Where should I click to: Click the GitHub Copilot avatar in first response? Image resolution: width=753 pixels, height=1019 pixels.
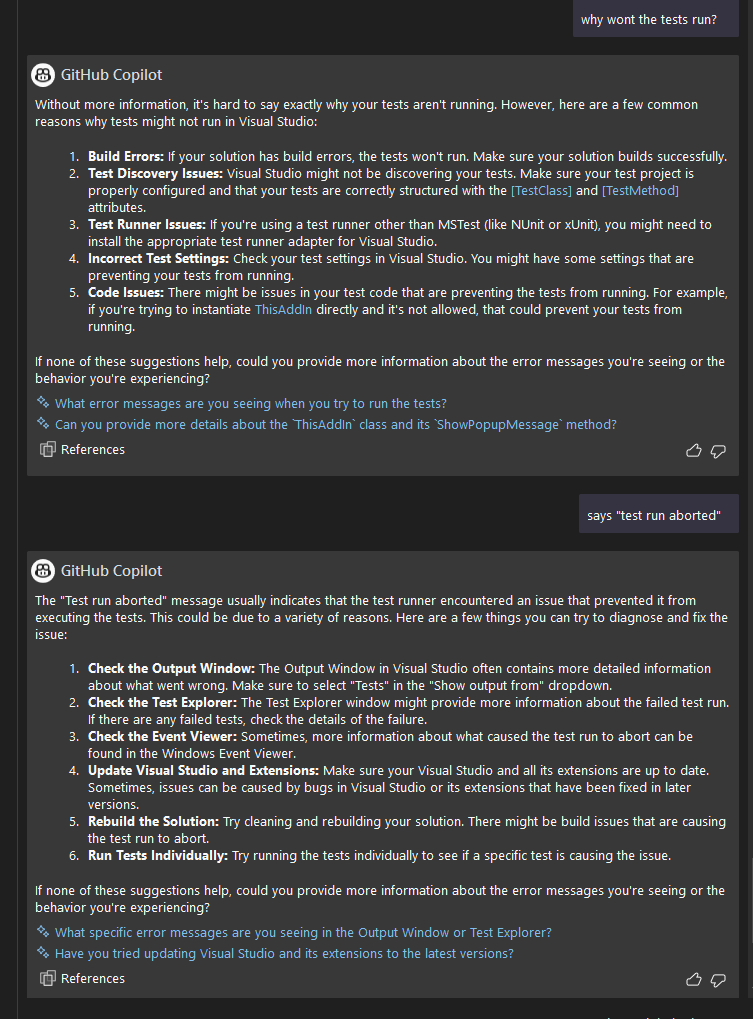click(x=42, y=74)
